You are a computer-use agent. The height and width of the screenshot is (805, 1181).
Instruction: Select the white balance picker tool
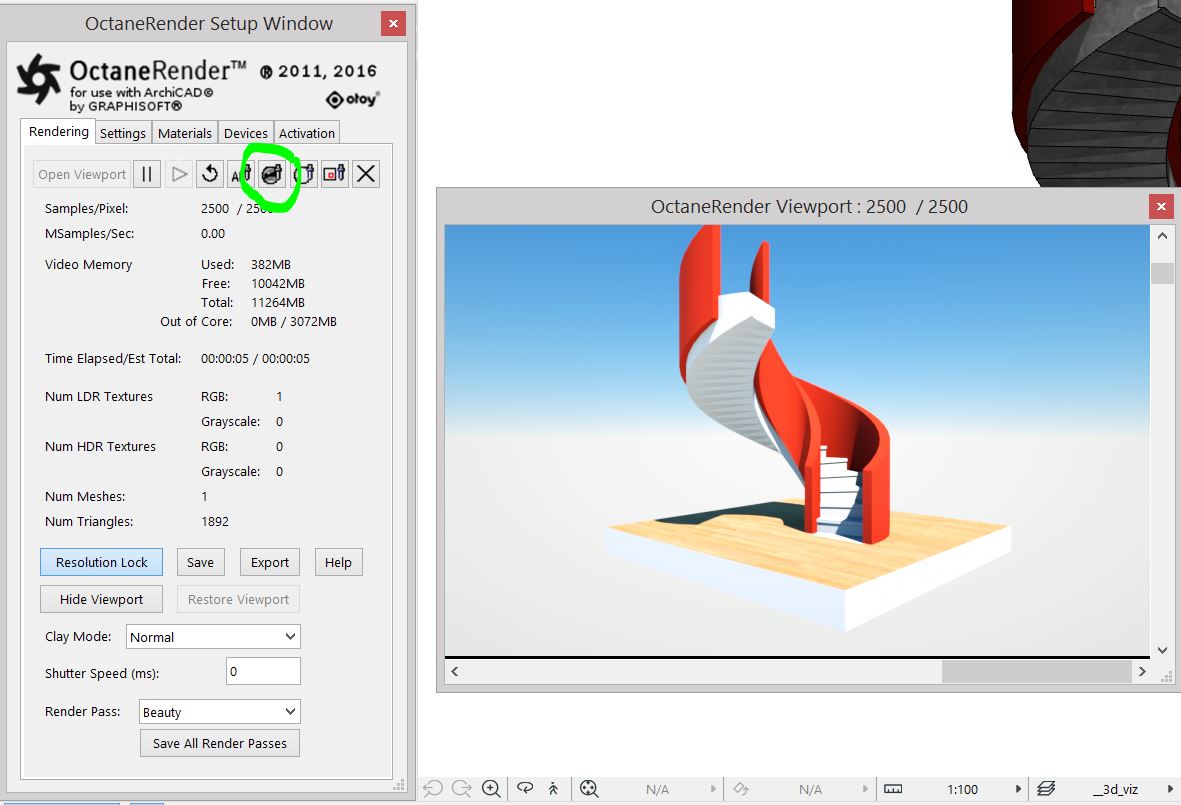(x=304, y=174)
